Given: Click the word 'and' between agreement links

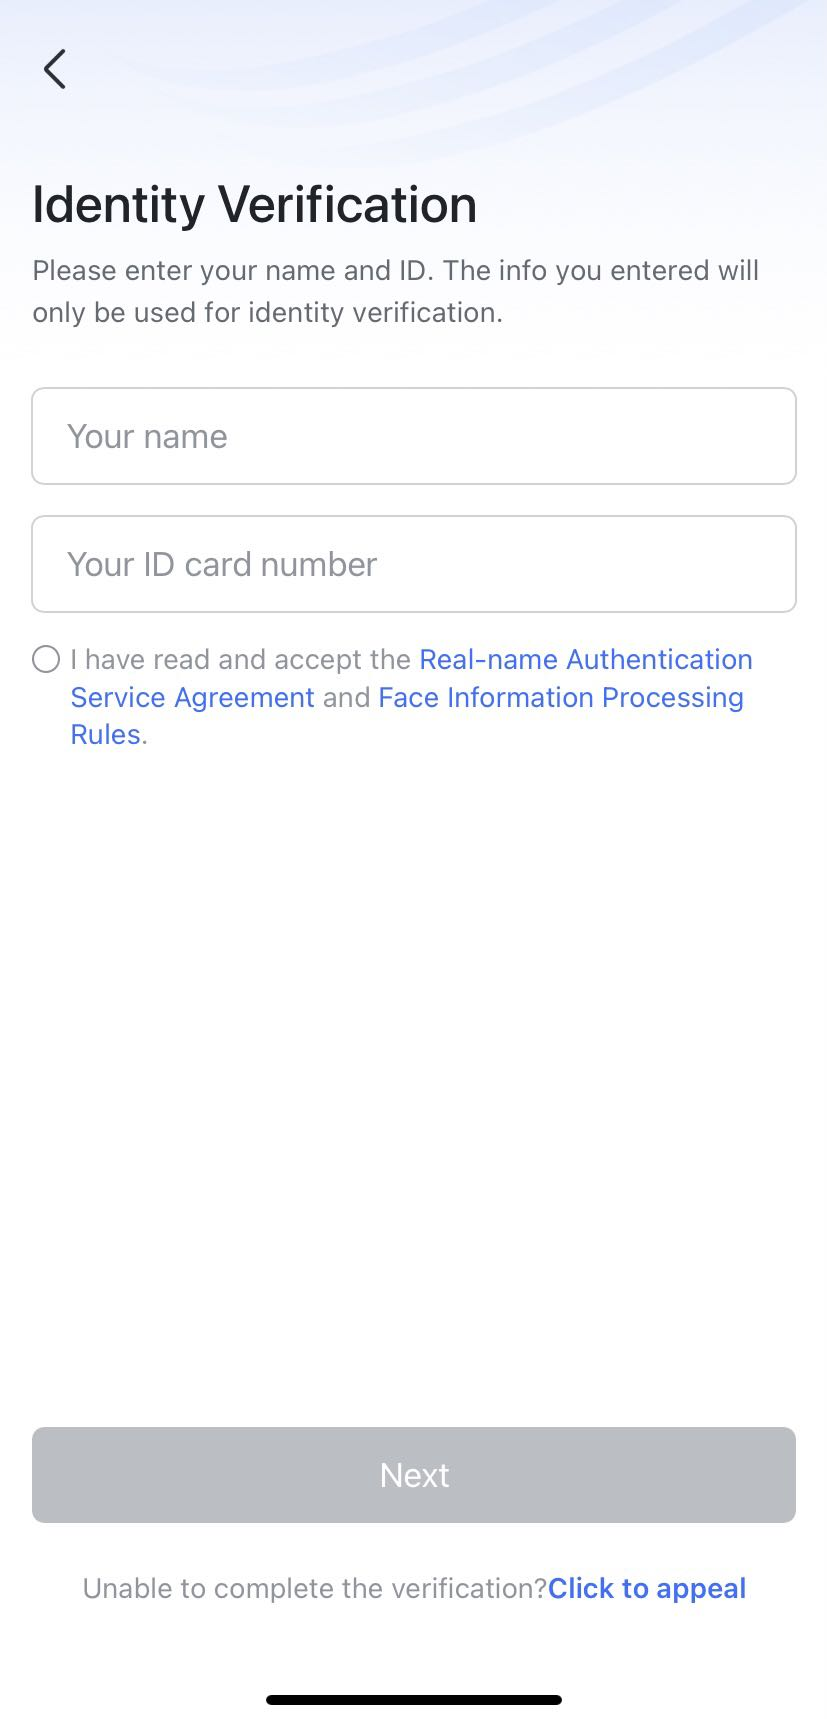Looking at the screenshot, I should 346,697.
